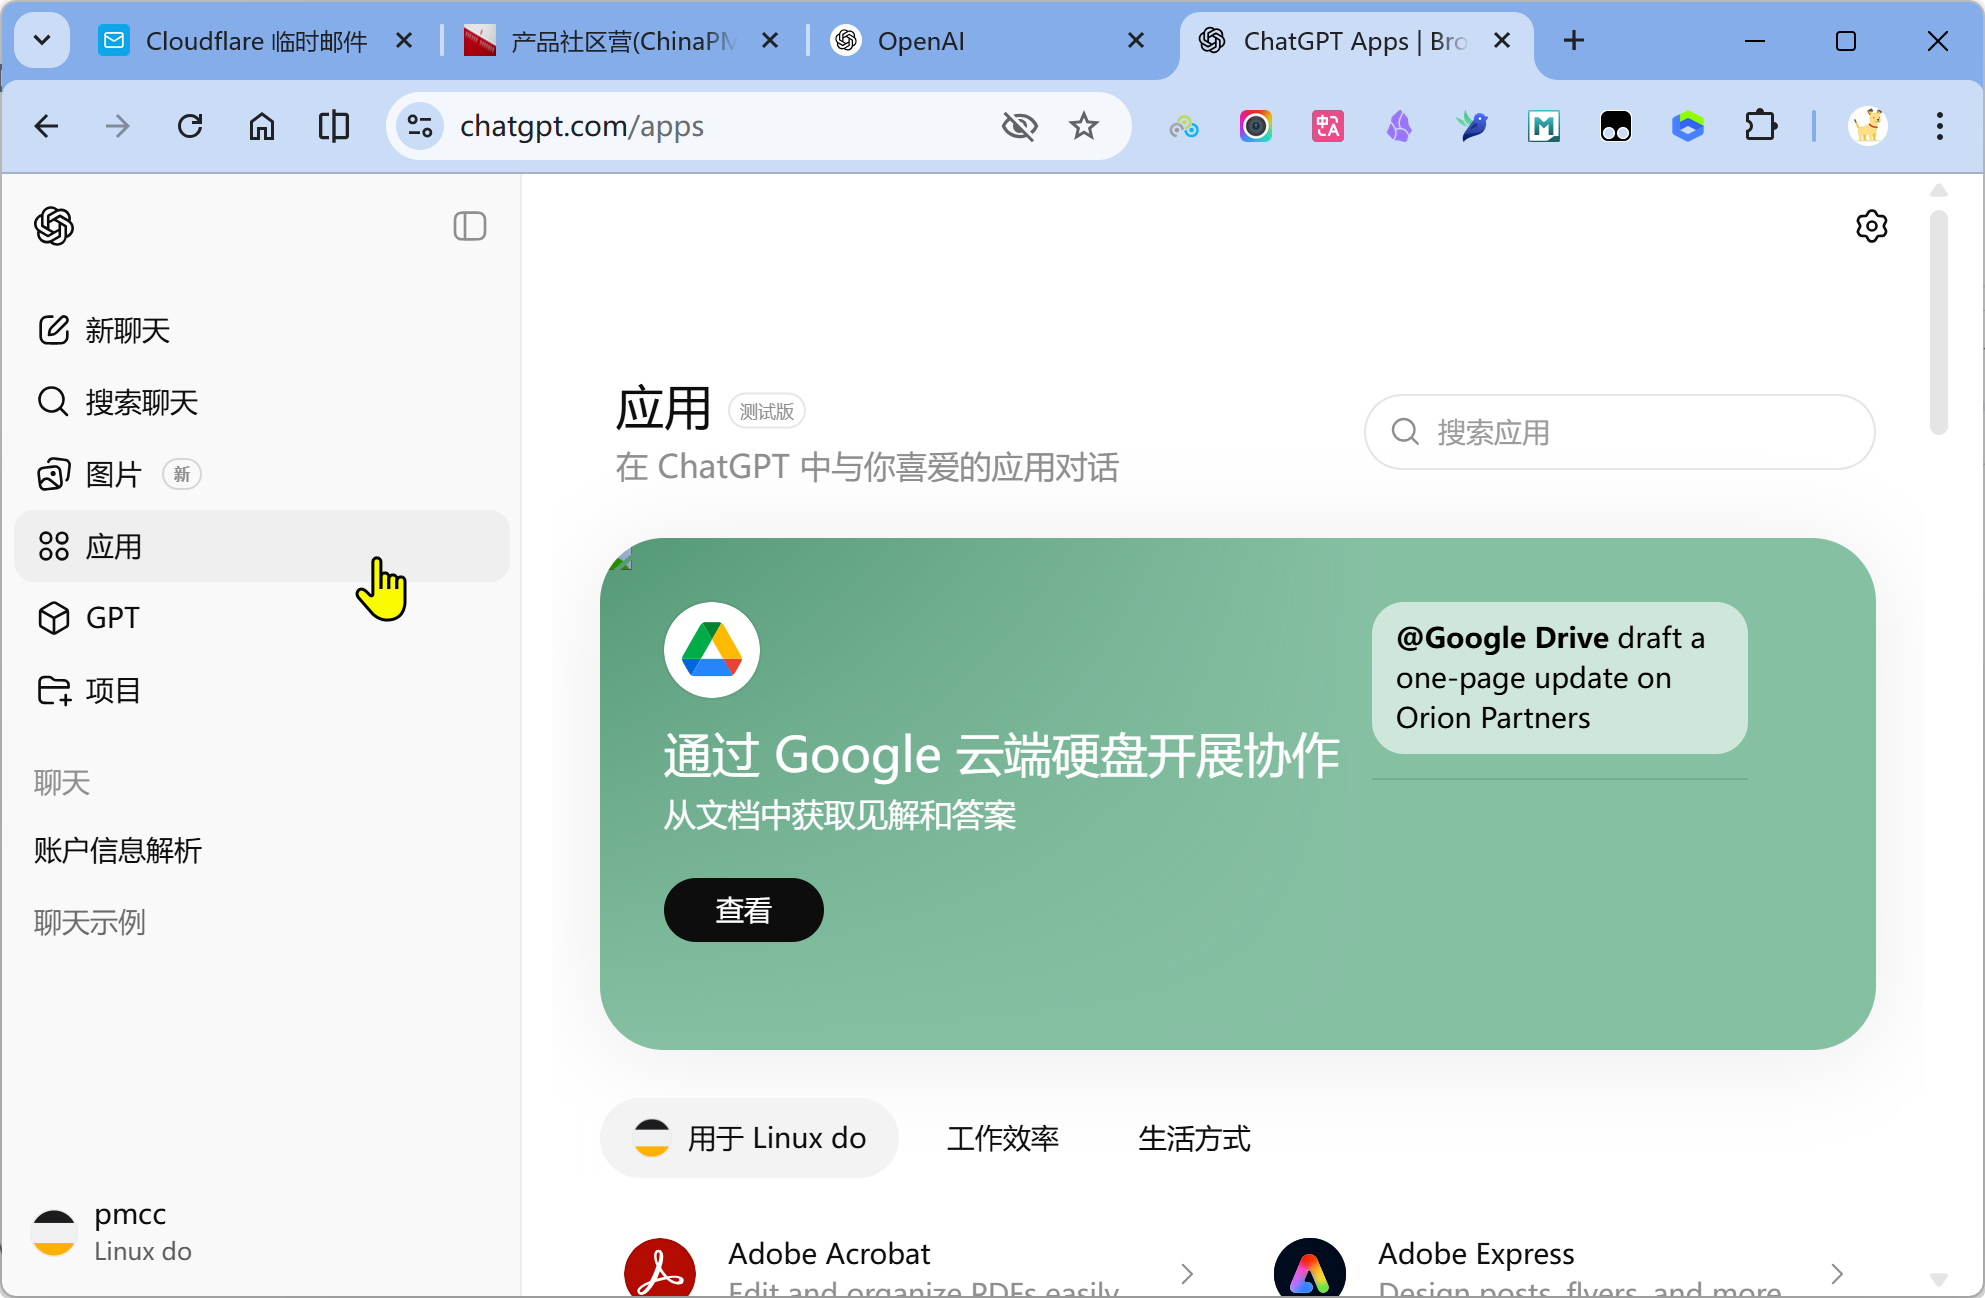Click the Google Drive logo in banner
This screenshot has width=1985, height=1298.
[x=711, y=650]
